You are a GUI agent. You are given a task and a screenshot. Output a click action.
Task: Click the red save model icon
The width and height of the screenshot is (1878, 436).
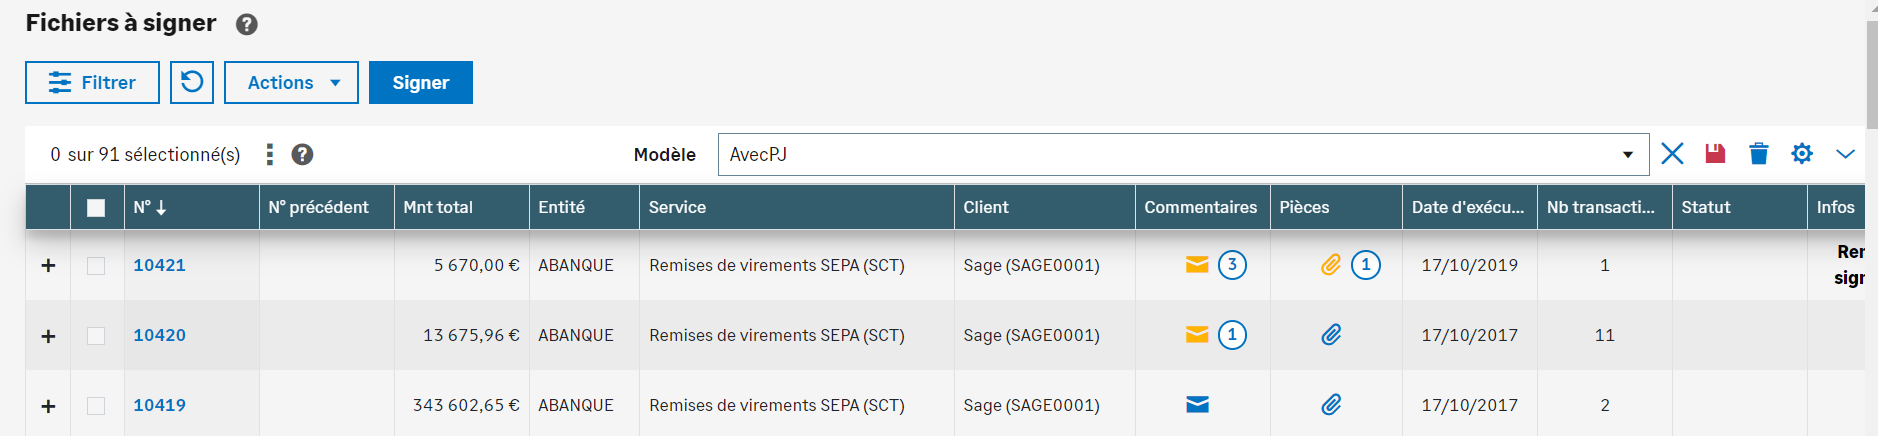coord(1715,154)
